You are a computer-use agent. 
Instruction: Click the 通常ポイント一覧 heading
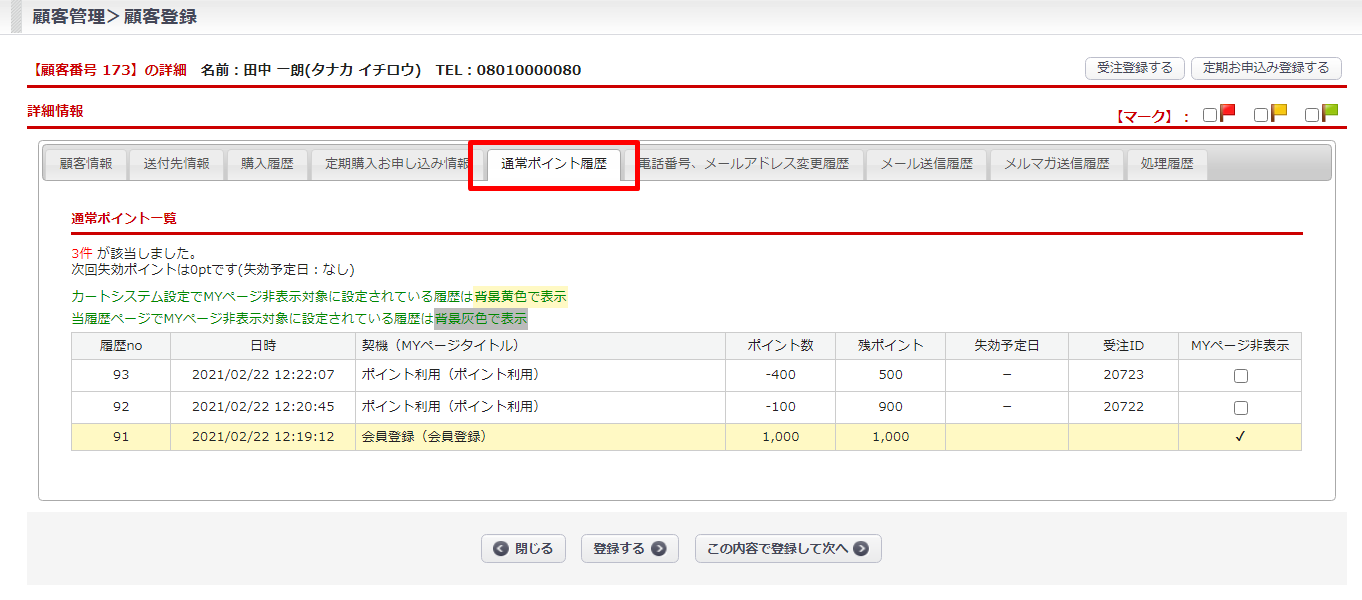(124, 217)
